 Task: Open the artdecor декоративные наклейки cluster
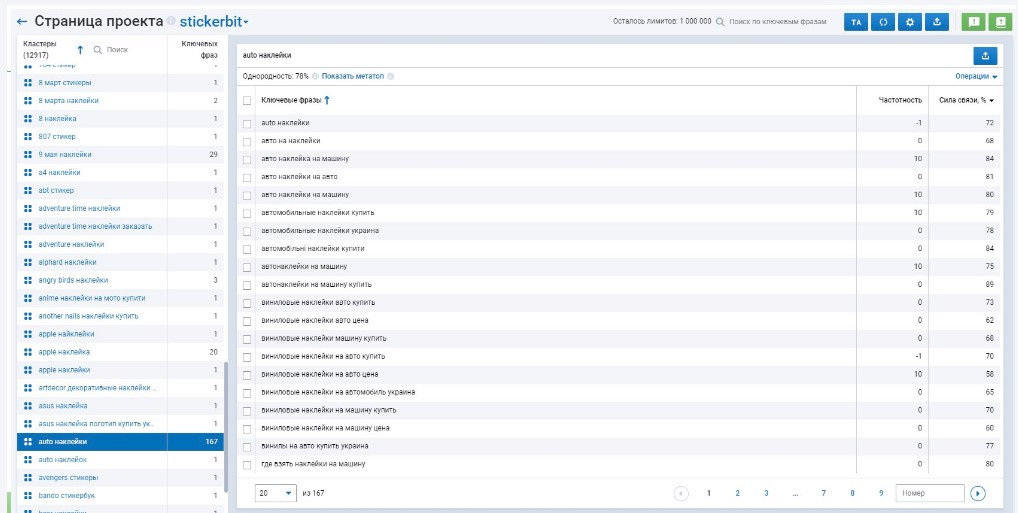click(x=97, y=388)
